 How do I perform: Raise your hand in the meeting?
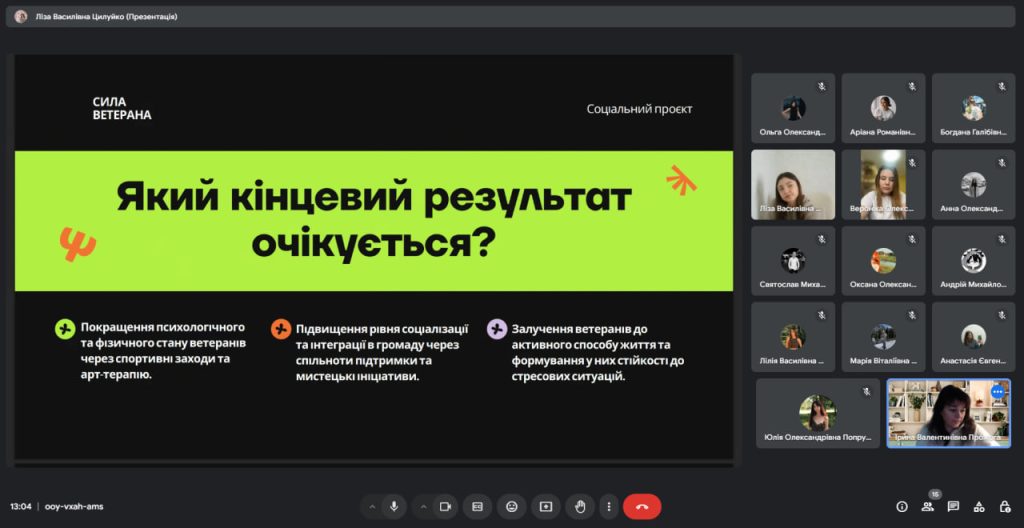click(579, 507)
